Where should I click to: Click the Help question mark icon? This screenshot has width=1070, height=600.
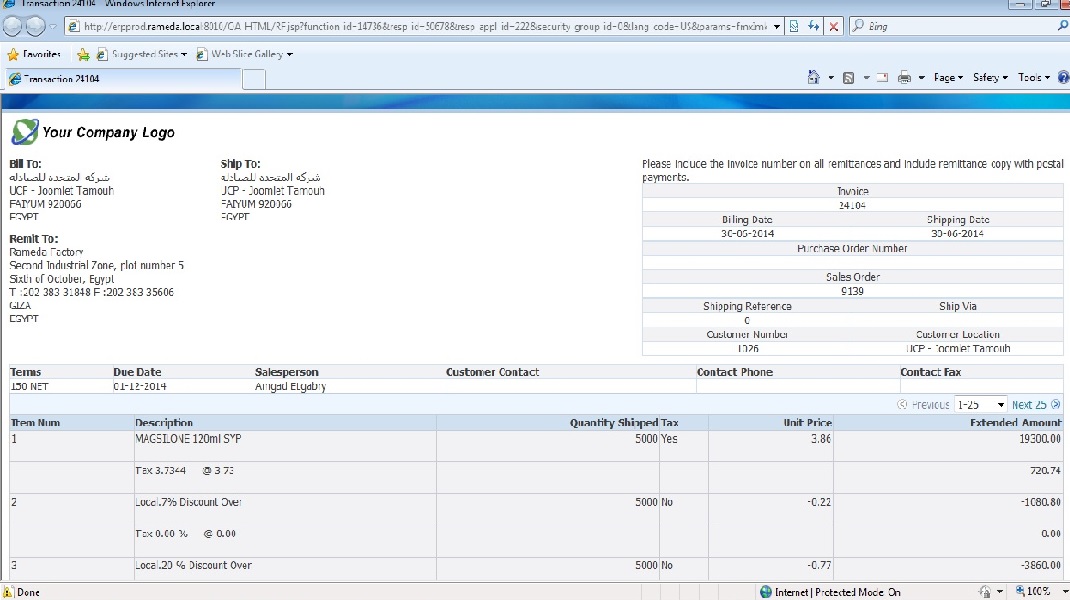(x=1062, y=78)
